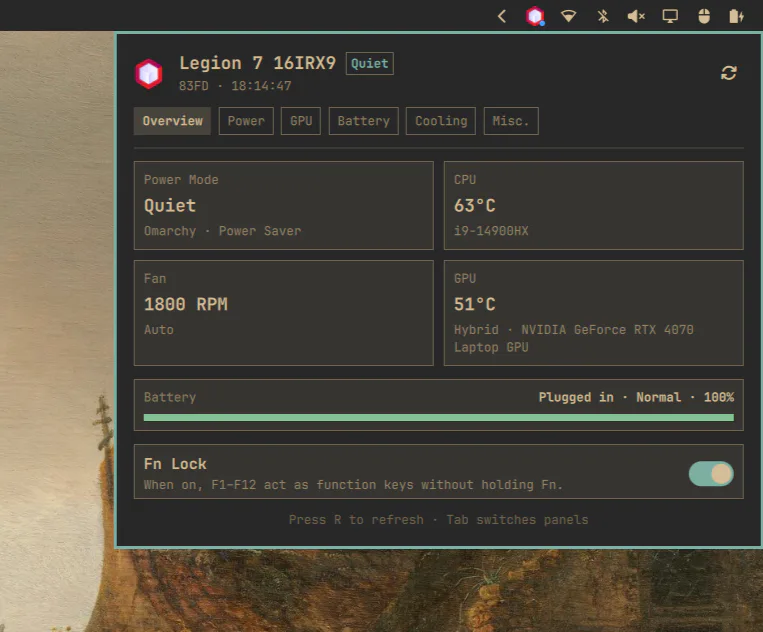Select the Overview tab
This screenshot has height=632, width=763.
pos(172,121)
